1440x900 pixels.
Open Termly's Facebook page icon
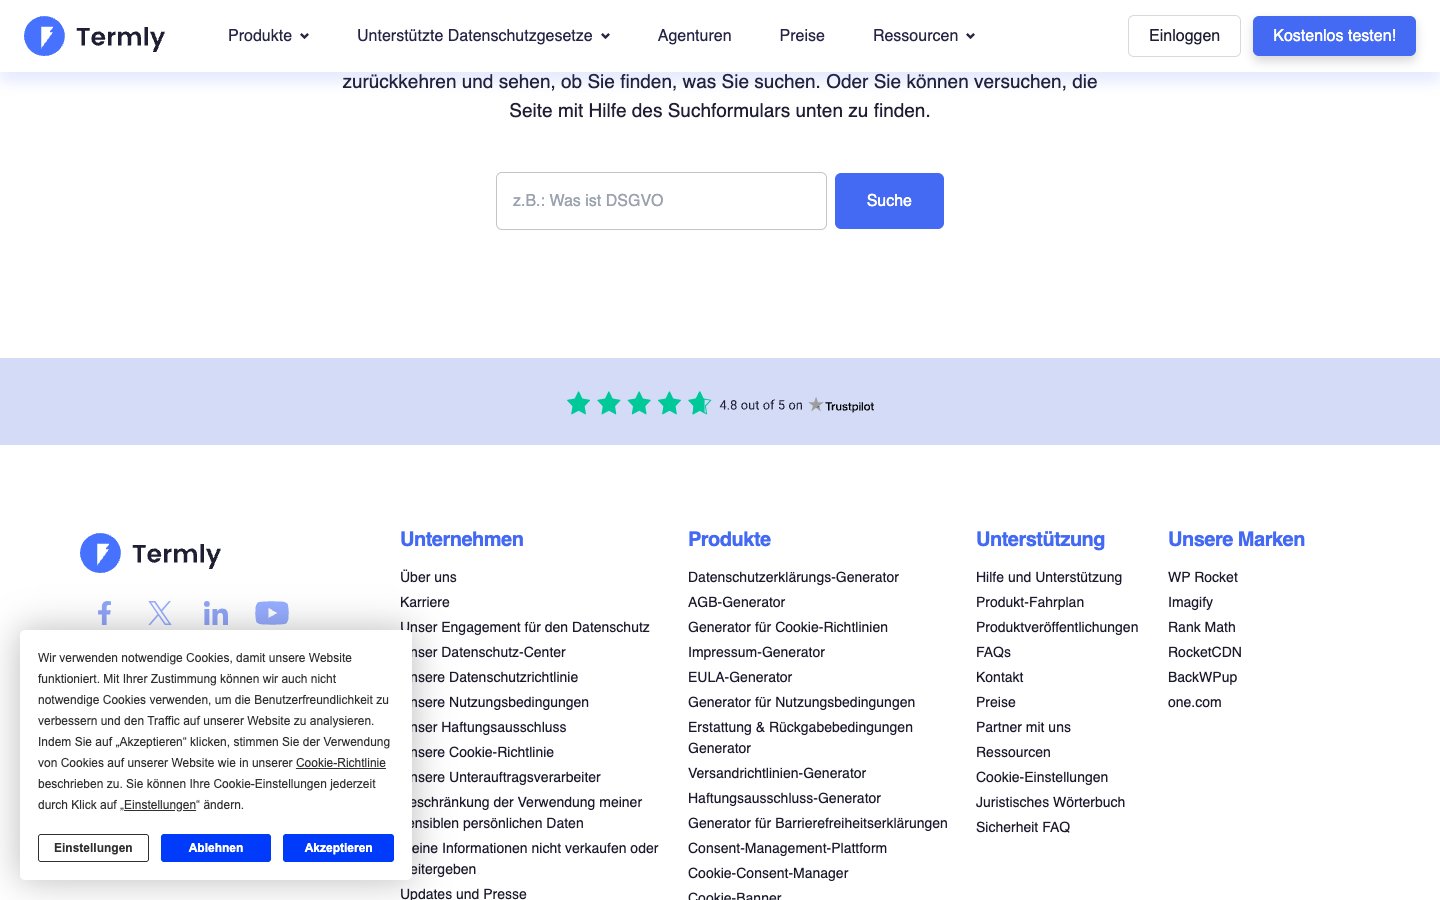104,613
